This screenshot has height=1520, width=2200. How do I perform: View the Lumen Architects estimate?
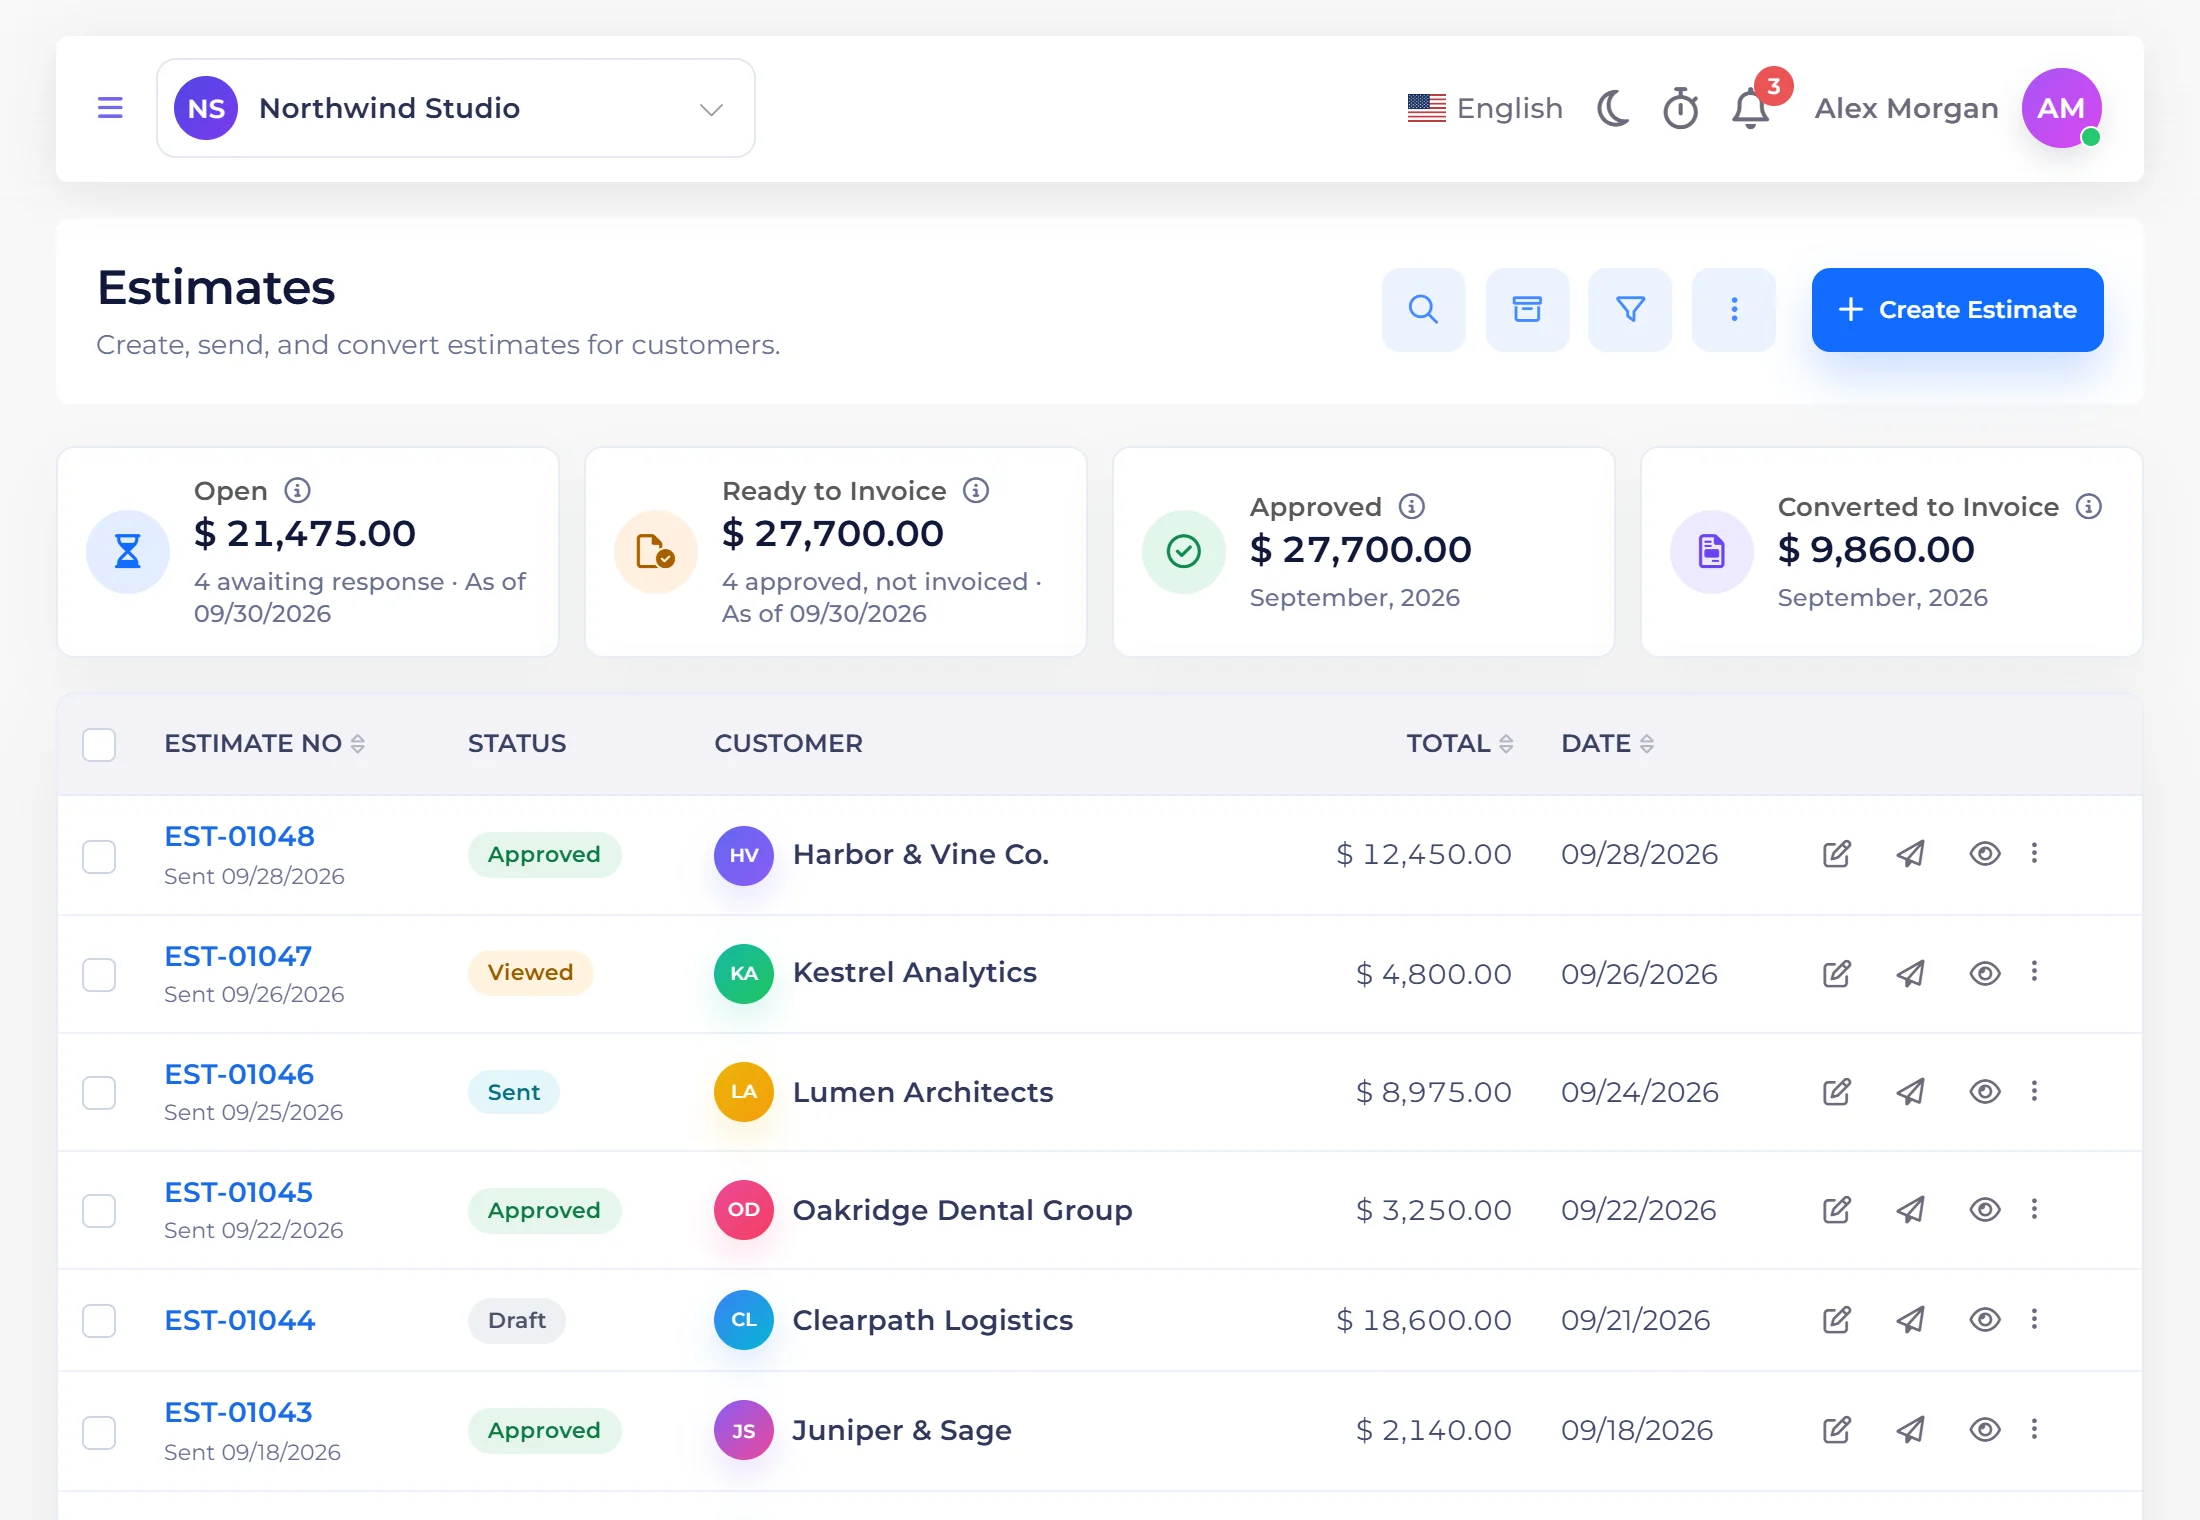click(1985, 1091)
